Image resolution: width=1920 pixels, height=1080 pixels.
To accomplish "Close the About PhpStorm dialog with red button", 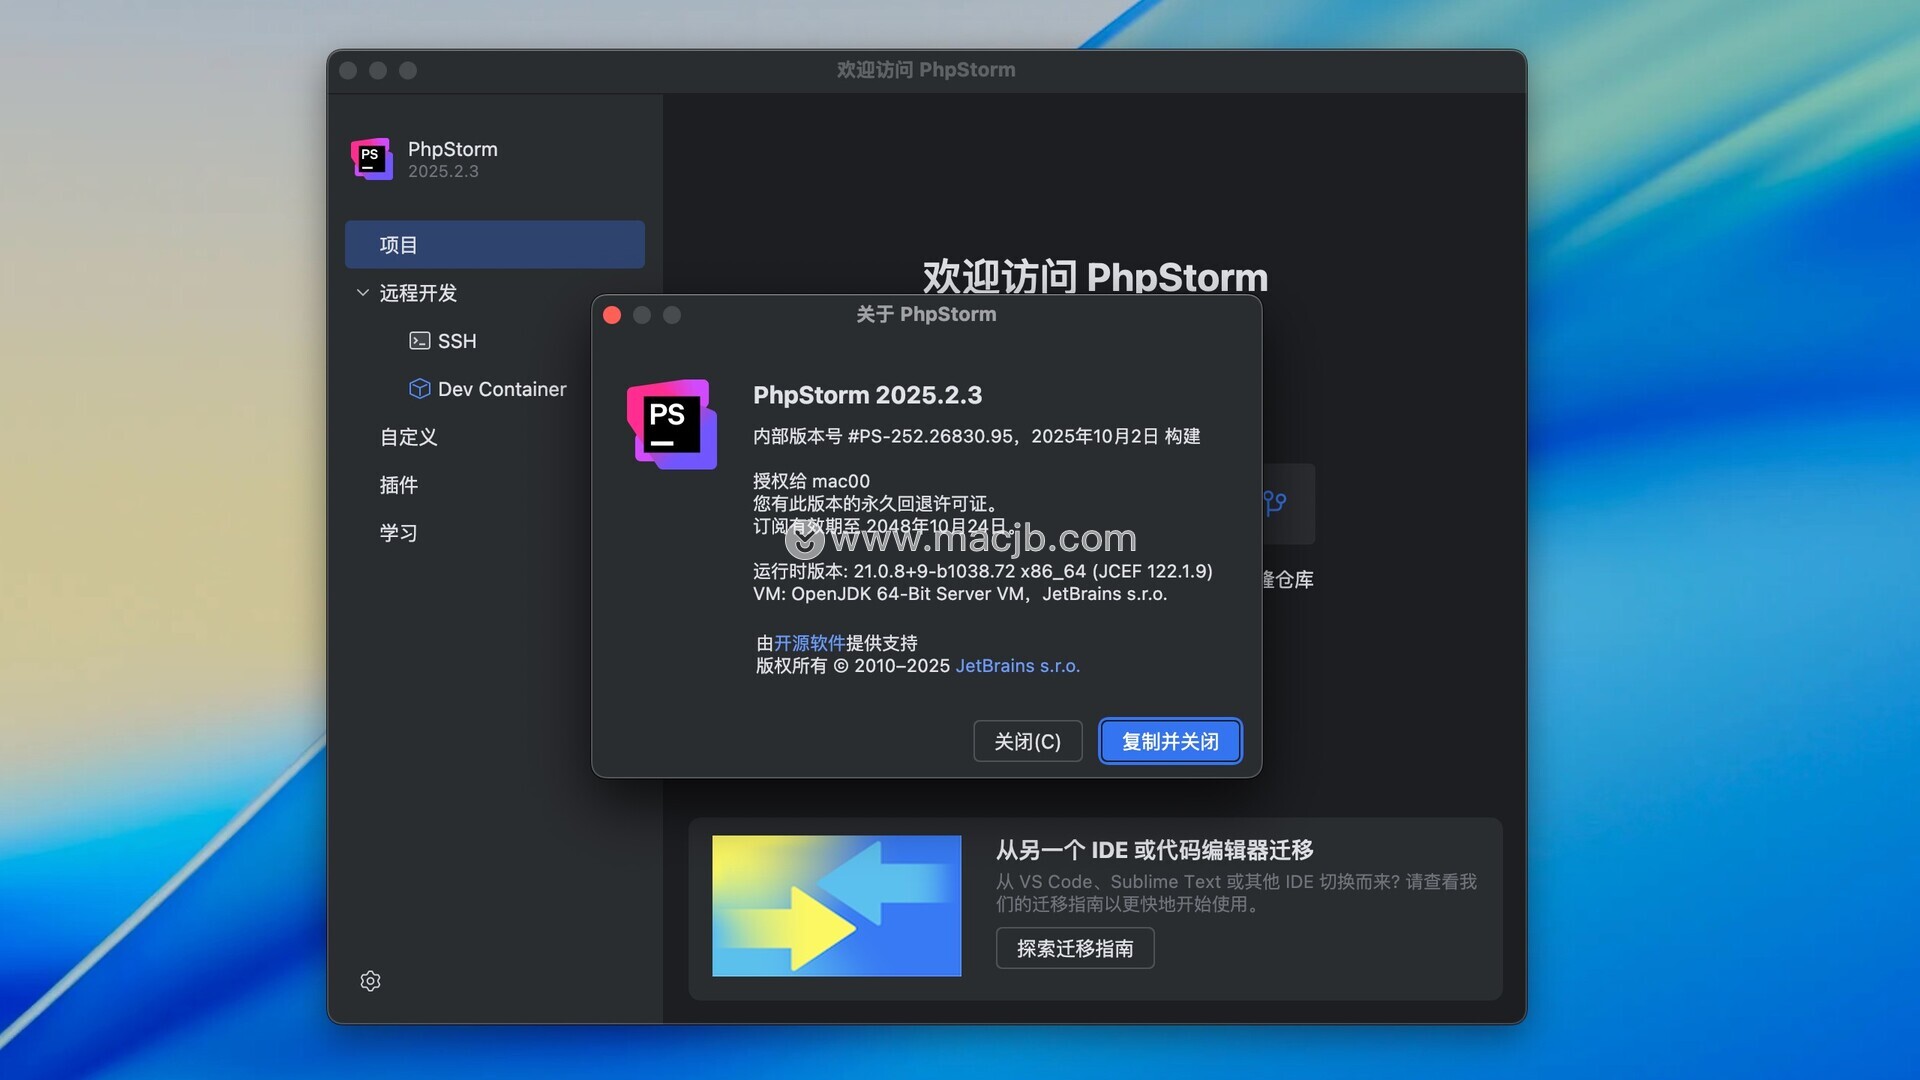I will click(612, 315).
